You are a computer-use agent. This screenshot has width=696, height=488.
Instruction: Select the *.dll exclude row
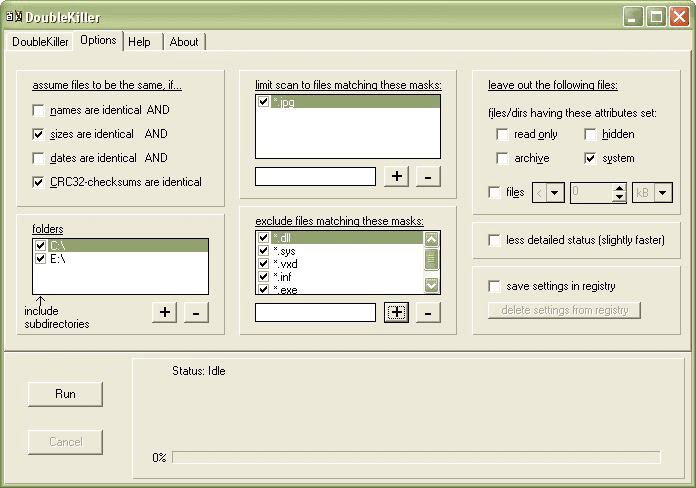[x=340, y=237]
